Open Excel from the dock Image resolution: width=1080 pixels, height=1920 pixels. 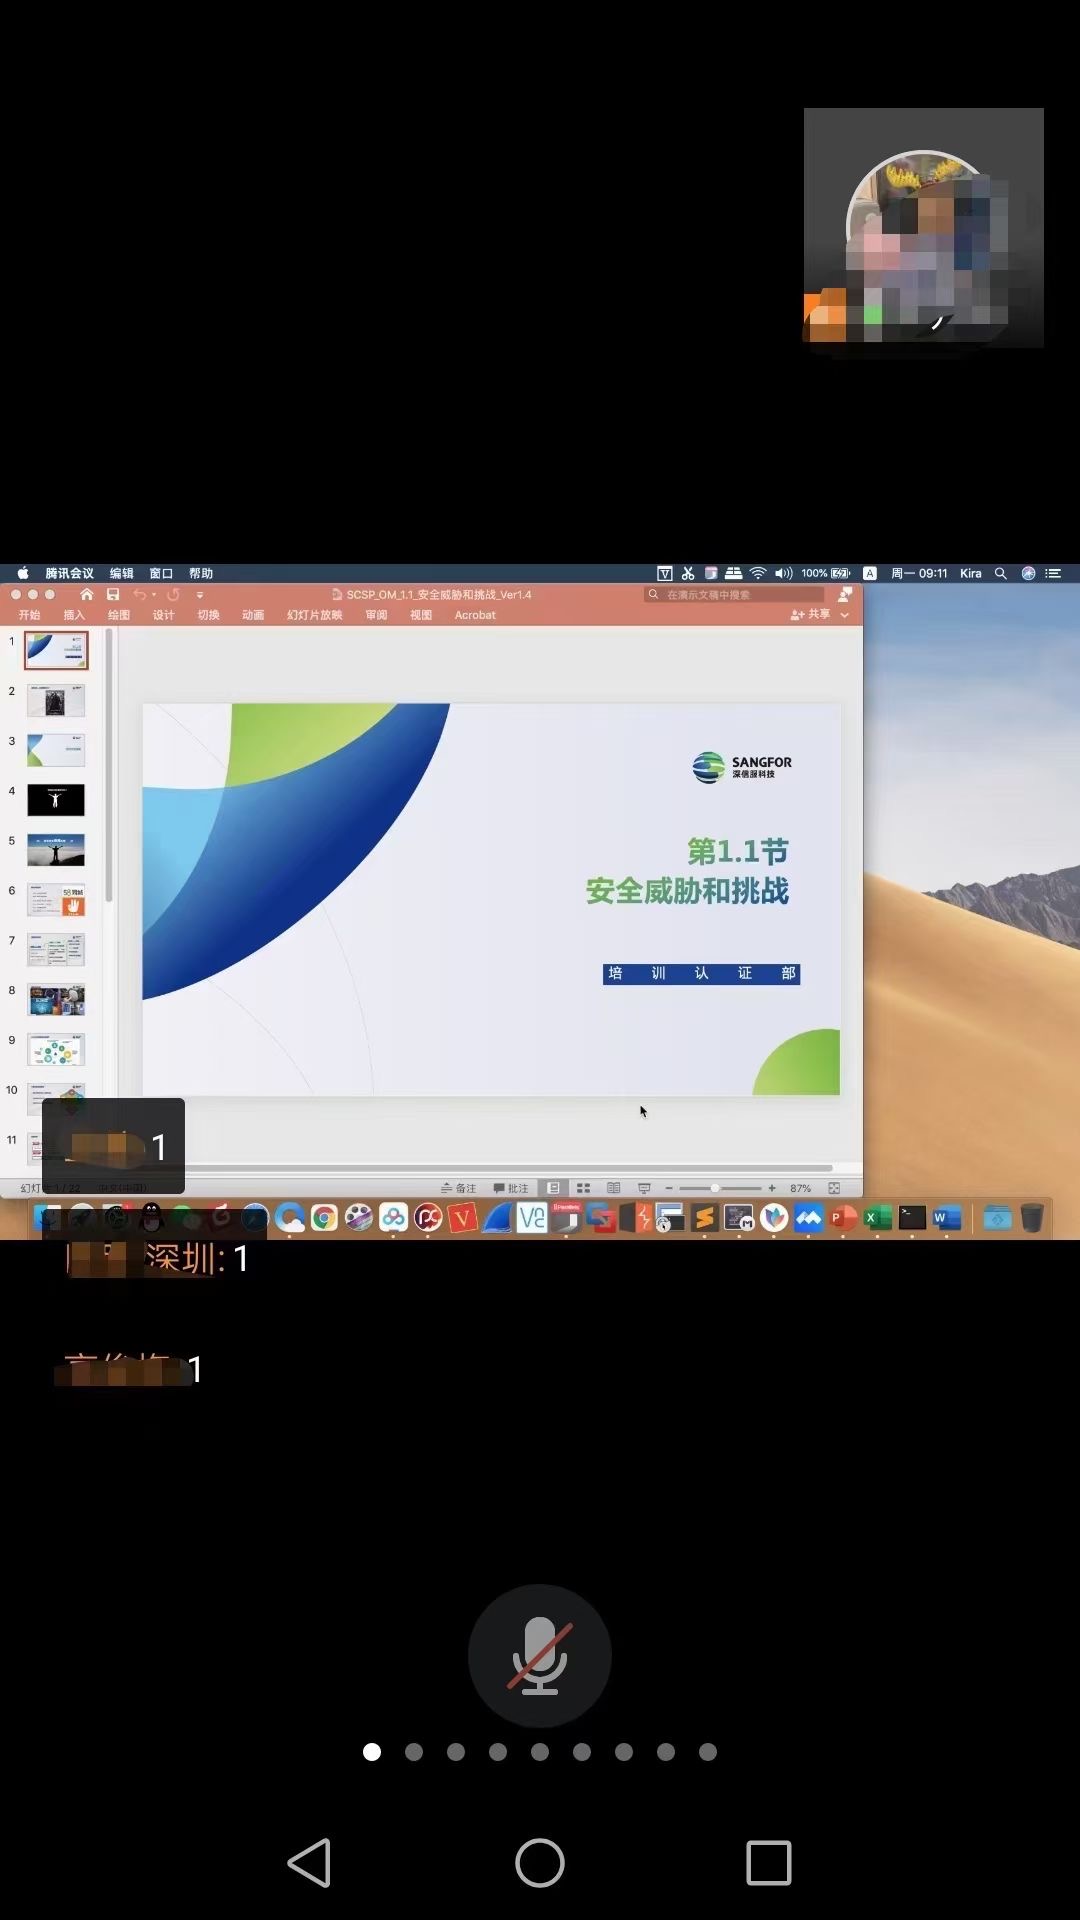[x=877, y=1217]
